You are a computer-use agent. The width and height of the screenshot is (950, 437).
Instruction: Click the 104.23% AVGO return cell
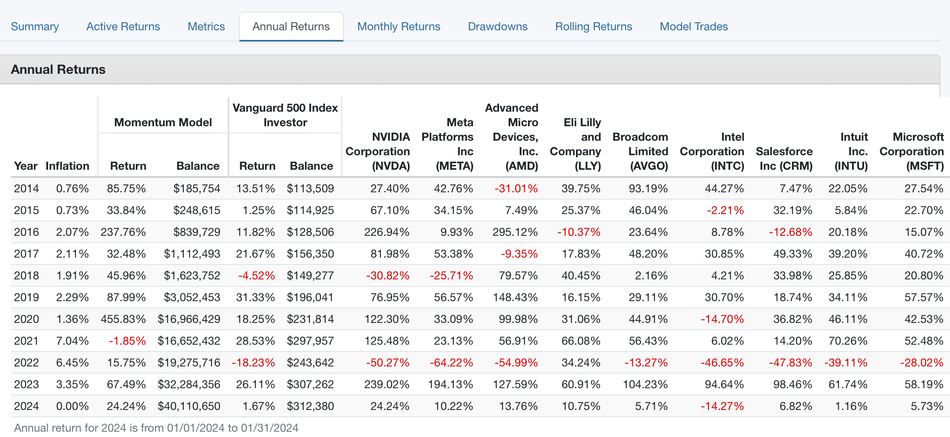pyautogui.click(x=646, y=385)
